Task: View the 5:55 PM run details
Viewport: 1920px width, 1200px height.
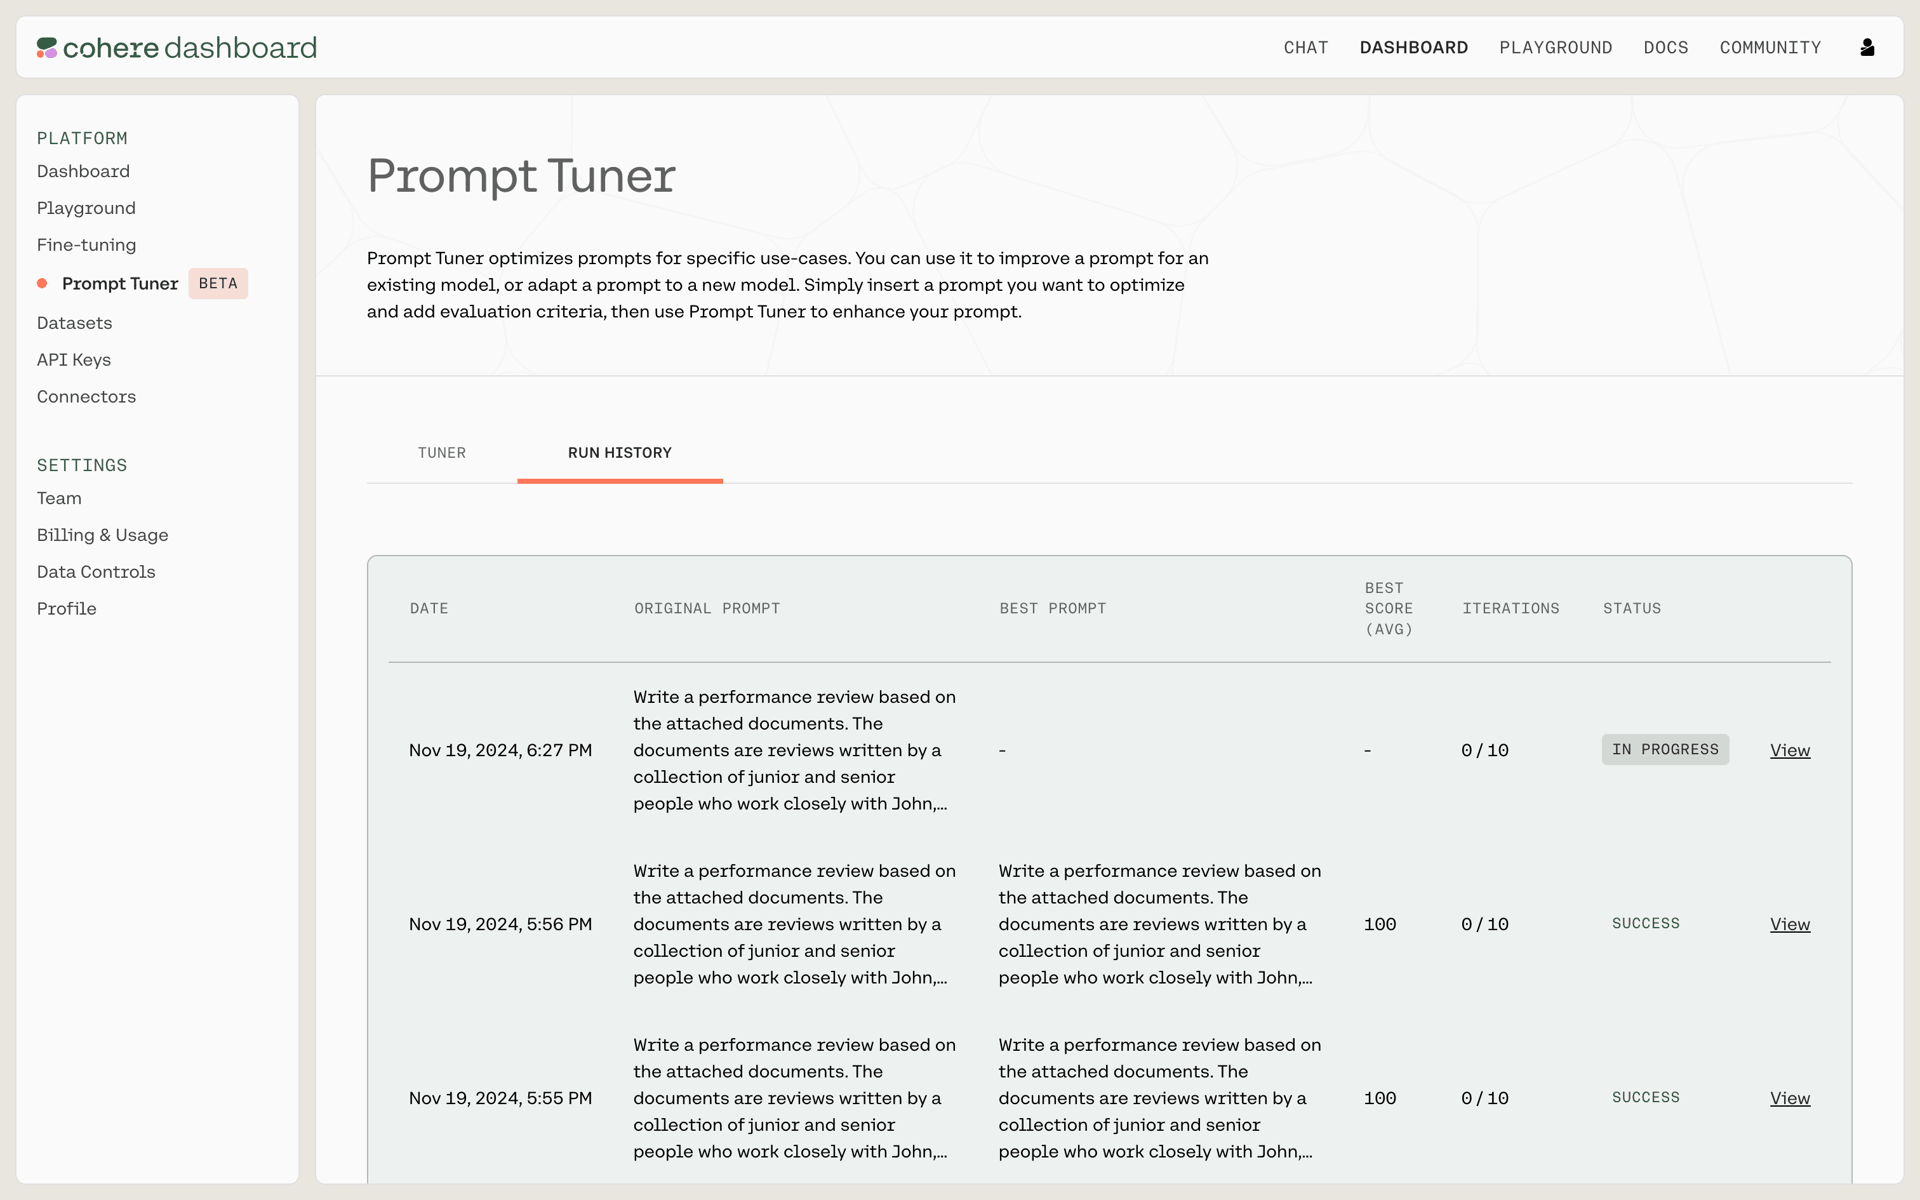Action: pyautogui.click(x=1790, y=1098)
